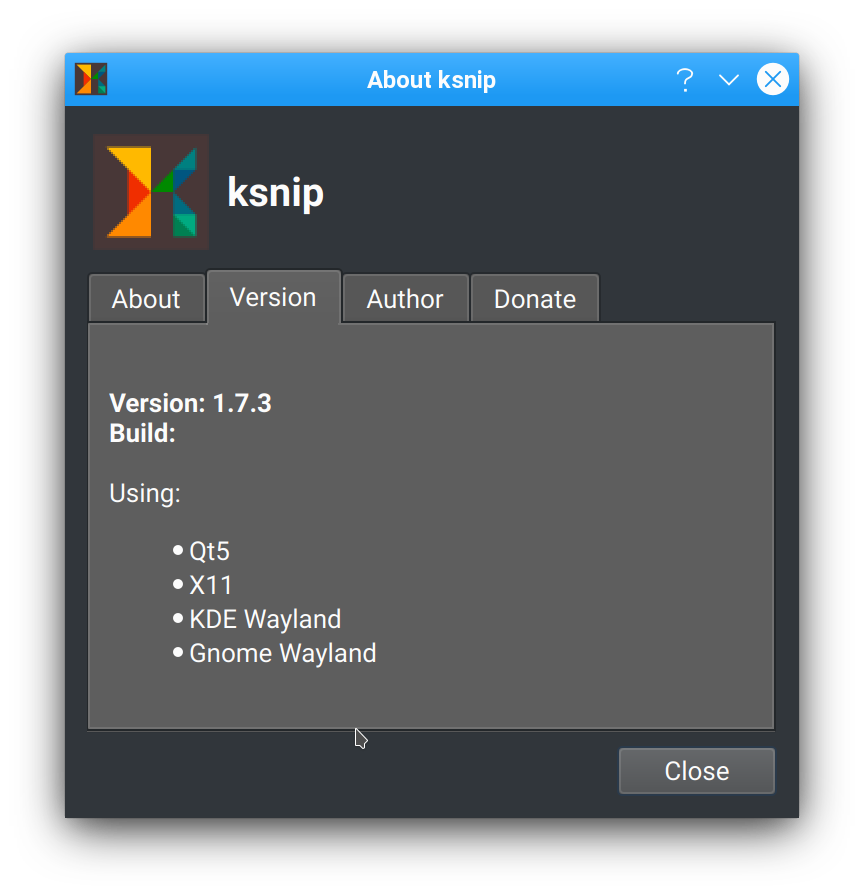Open context-sensitive help via the question mark icon
This screenshot has height=895, width=864.
[x=685, y=79]
